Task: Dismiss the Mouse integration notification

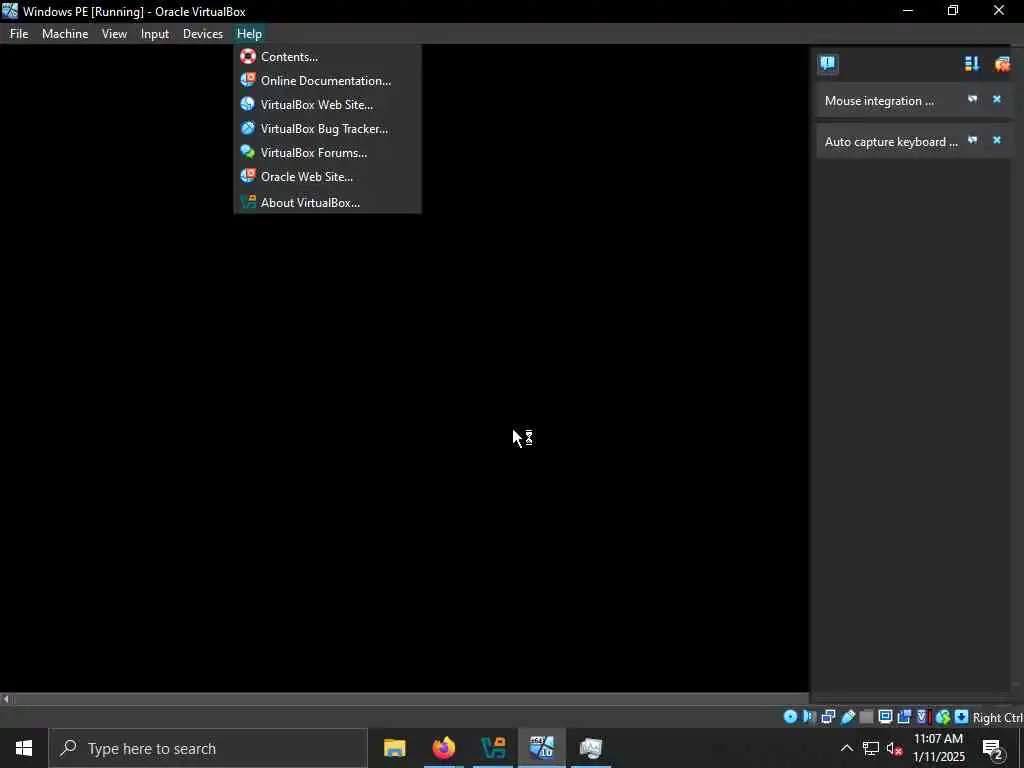Action: click(x=997, y=100)
